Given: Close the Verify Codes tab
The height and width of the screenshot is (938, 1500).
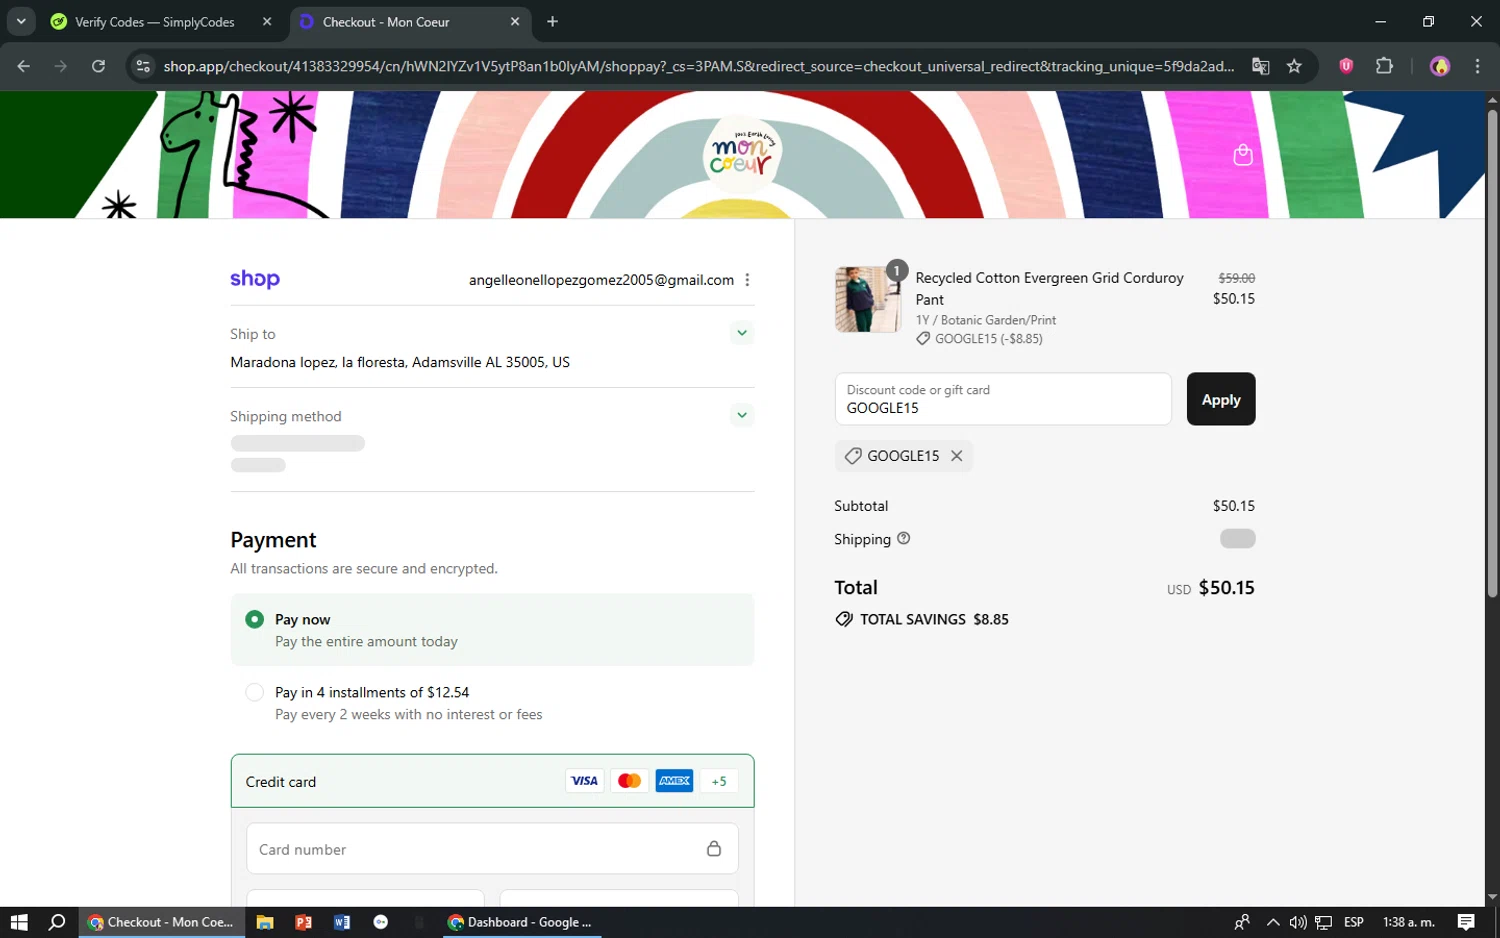Looking at the screenshot, I should pos(267,22).
